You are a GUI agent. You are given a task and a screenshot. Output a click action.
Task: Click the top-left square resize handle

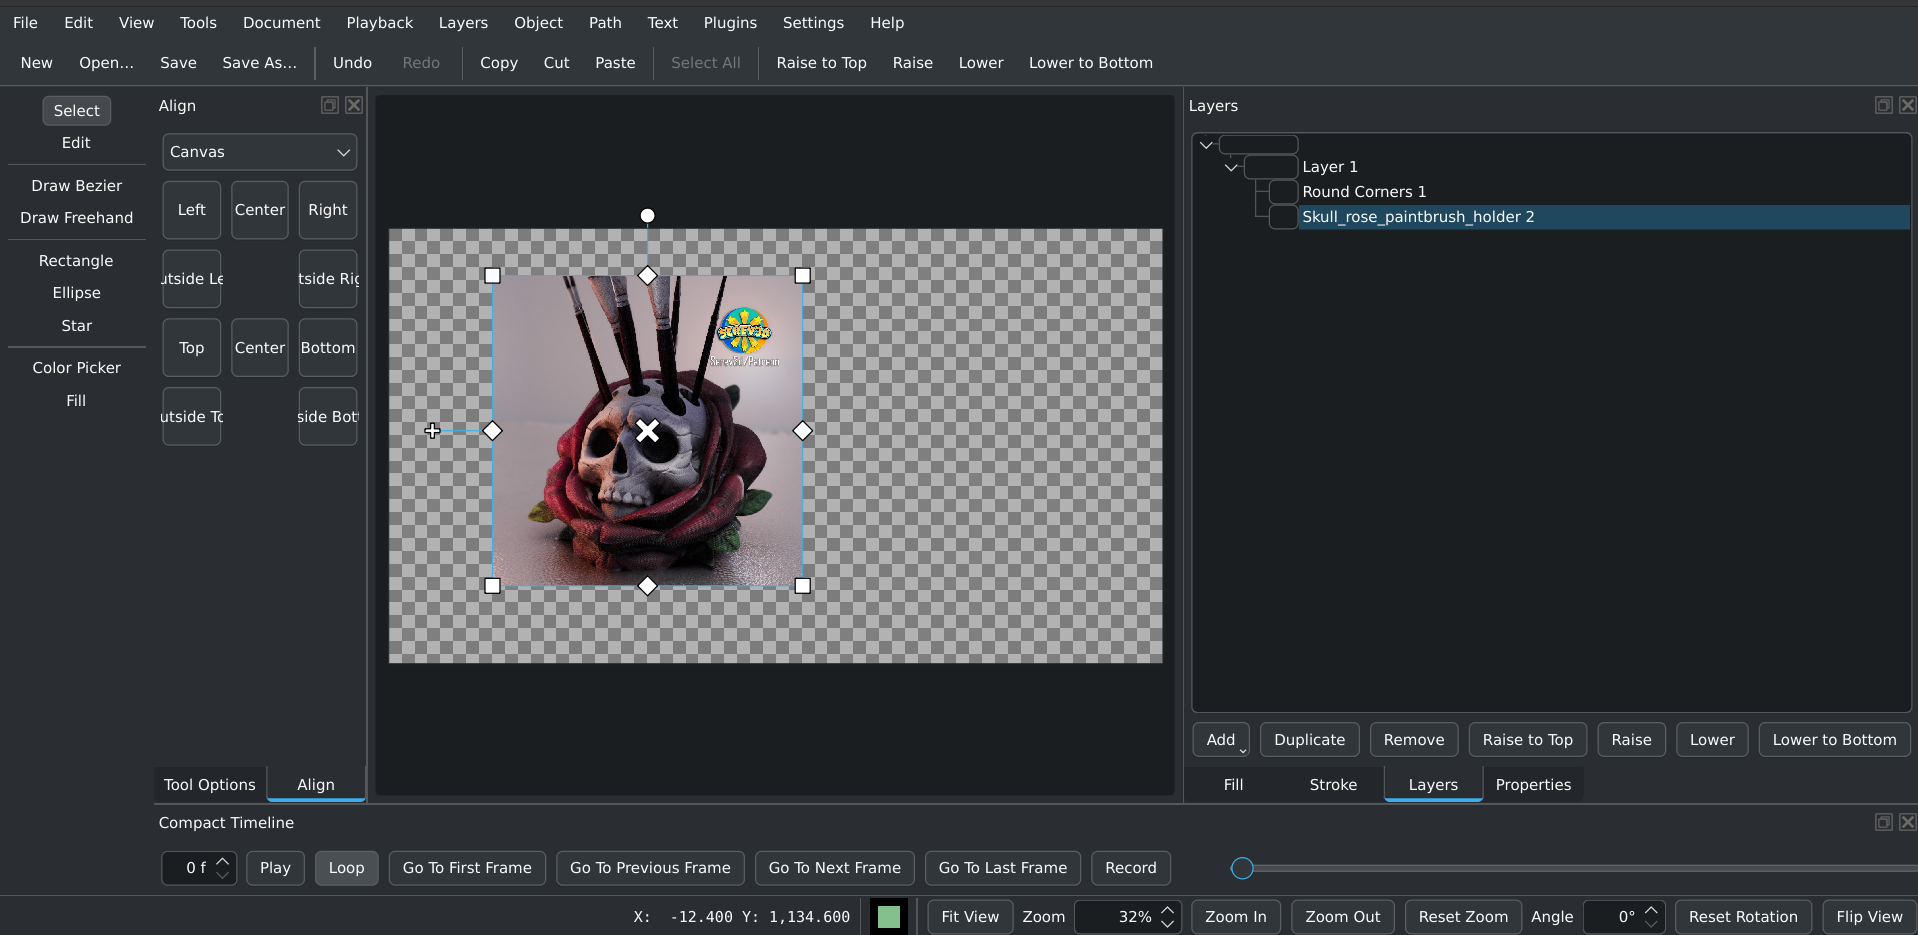point(492,276)
